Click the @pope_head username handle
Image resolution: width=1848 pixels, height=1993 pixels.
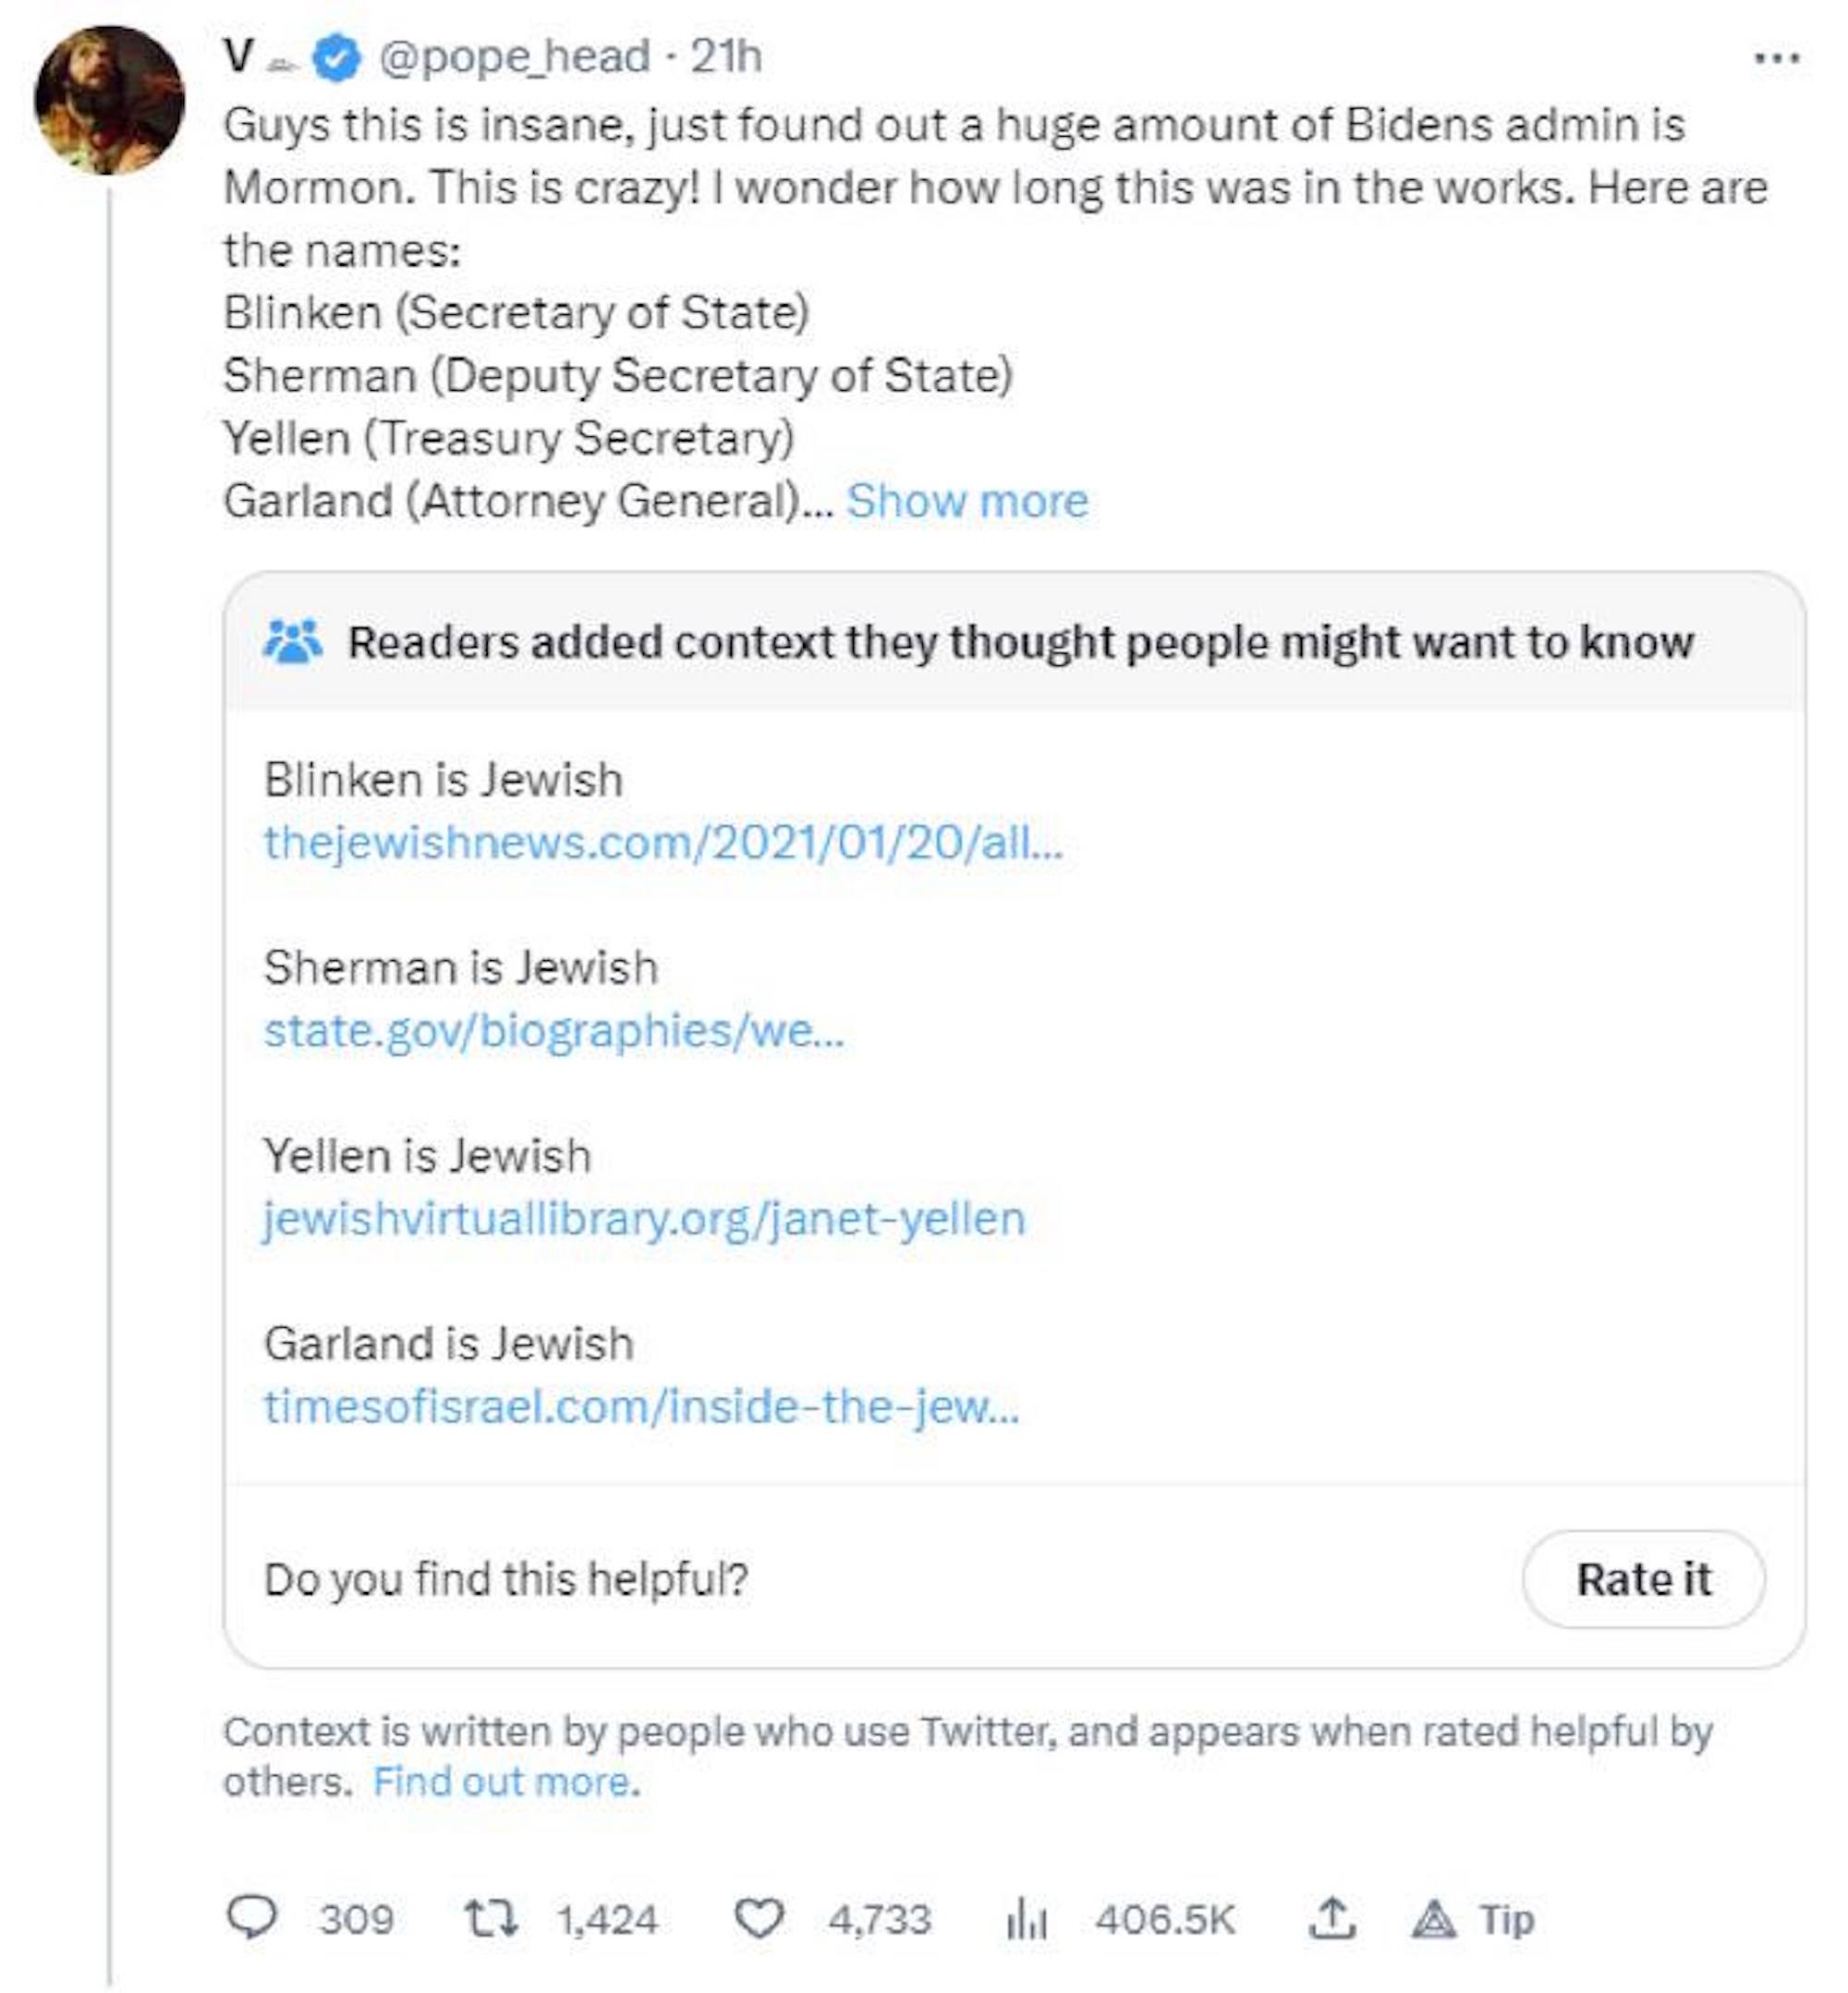(x=514, y=57)
